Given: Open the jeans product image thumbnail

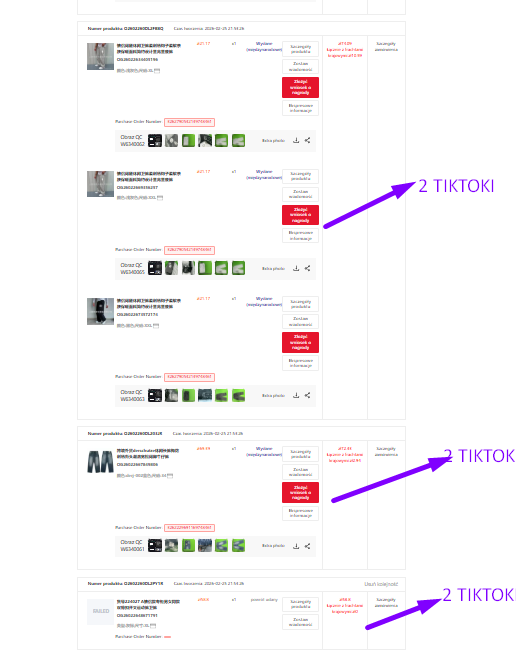Looking at the screenshot, I should pyautogui.click(x=100, y=461).
